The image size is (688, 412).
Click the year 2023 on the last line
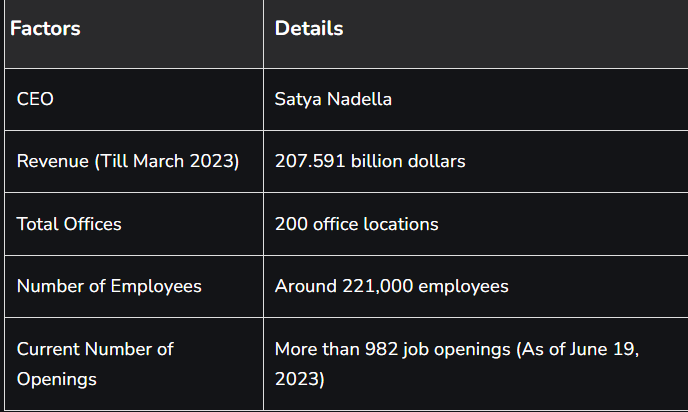coord(299,380)
